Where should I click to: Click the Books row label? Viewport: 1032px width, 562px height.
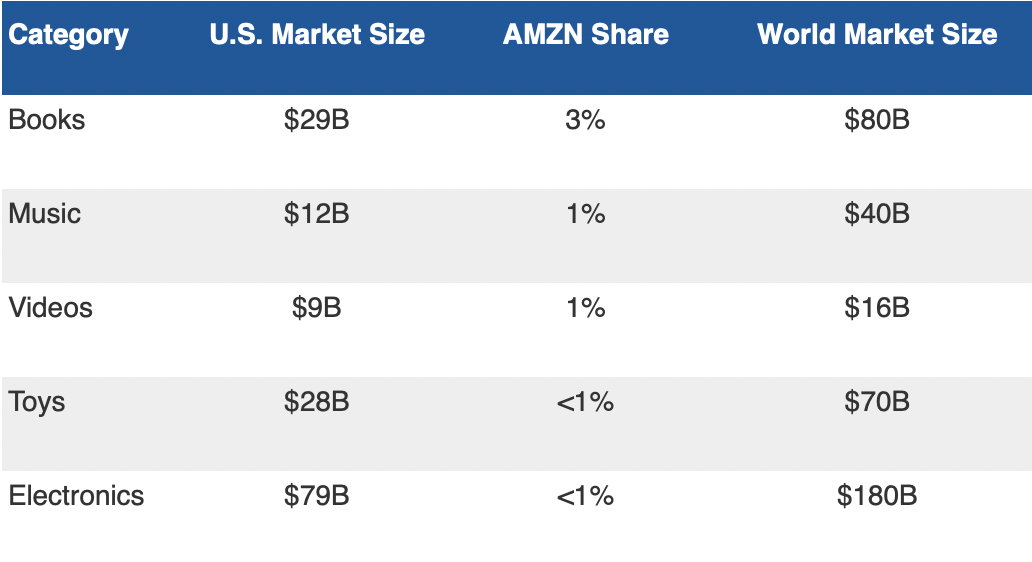pos(47,120)
